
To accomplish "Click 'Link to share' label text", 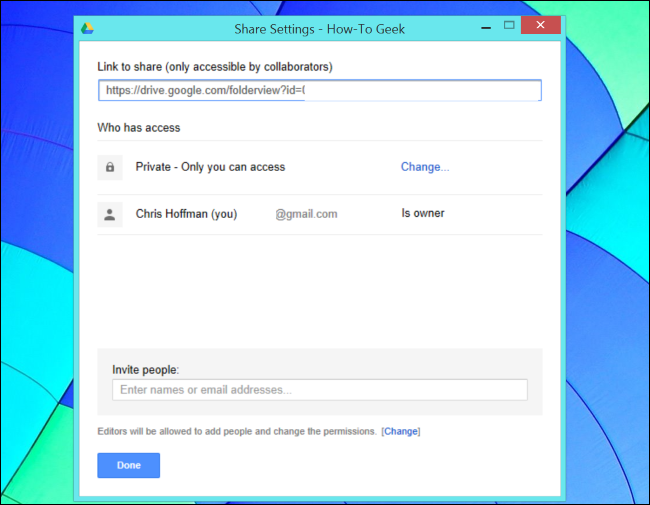I will point(215,67).
